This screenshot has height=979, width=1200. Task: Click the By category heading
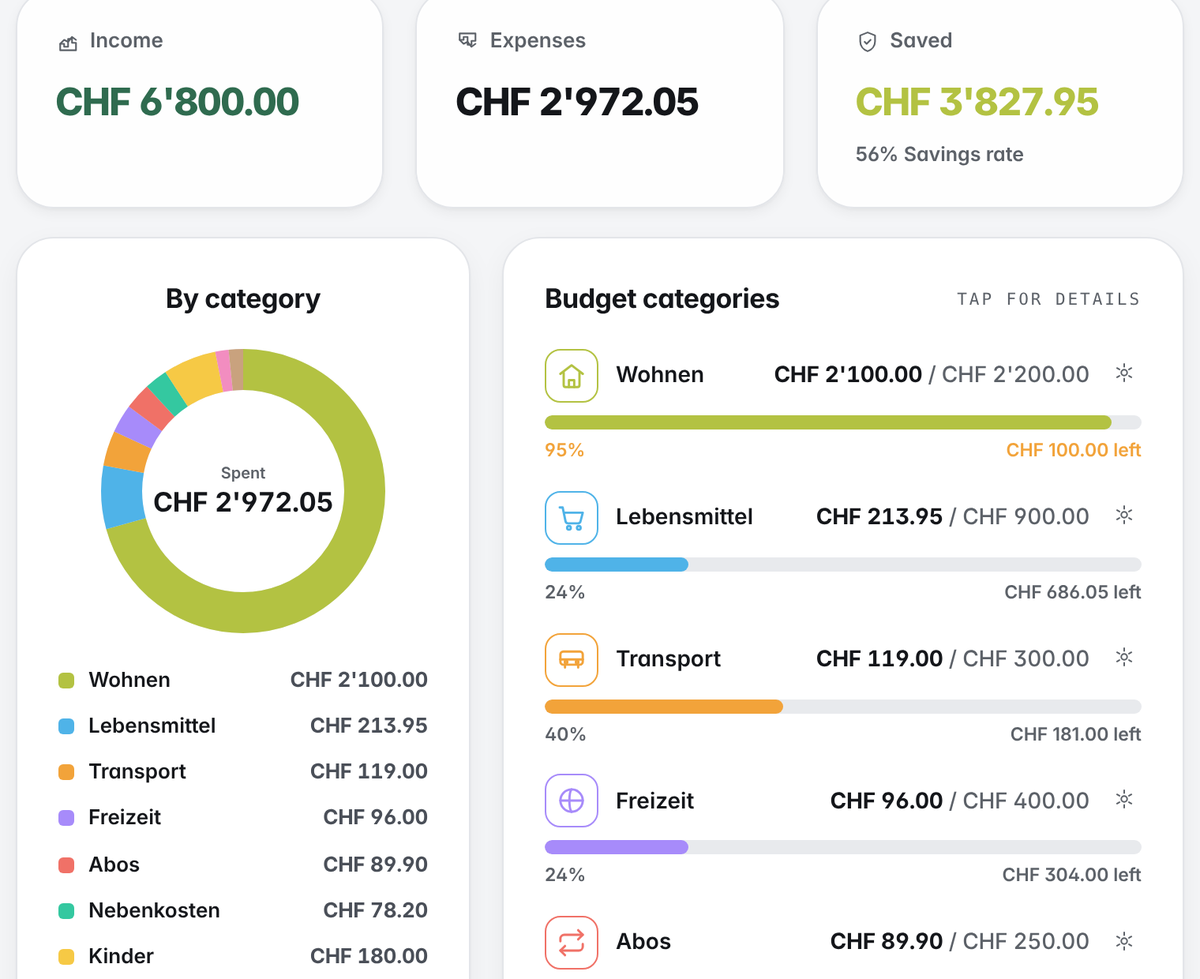tap(243, 299)
